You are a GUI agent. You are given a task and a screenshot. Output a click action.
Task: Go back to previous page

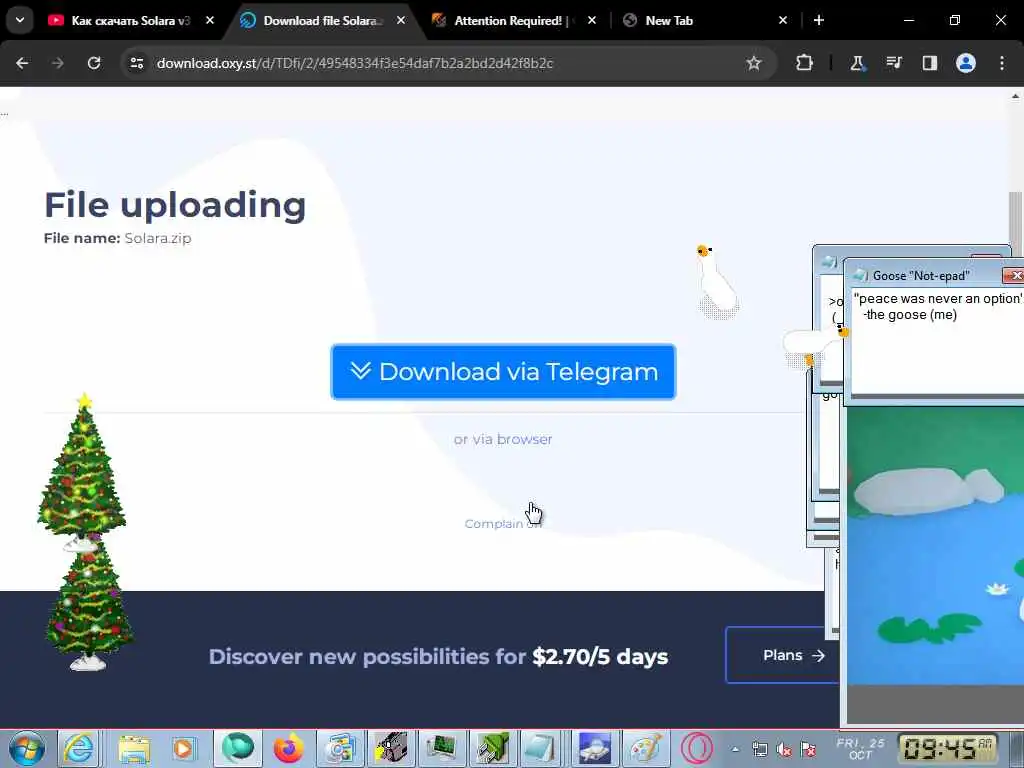tap(22, 63)
